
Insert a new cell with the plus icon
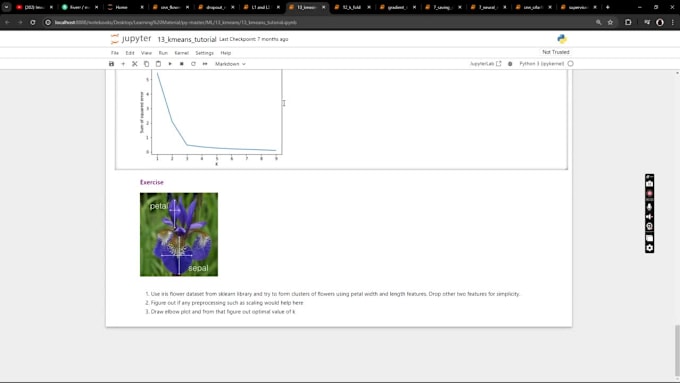coord(123,64)
